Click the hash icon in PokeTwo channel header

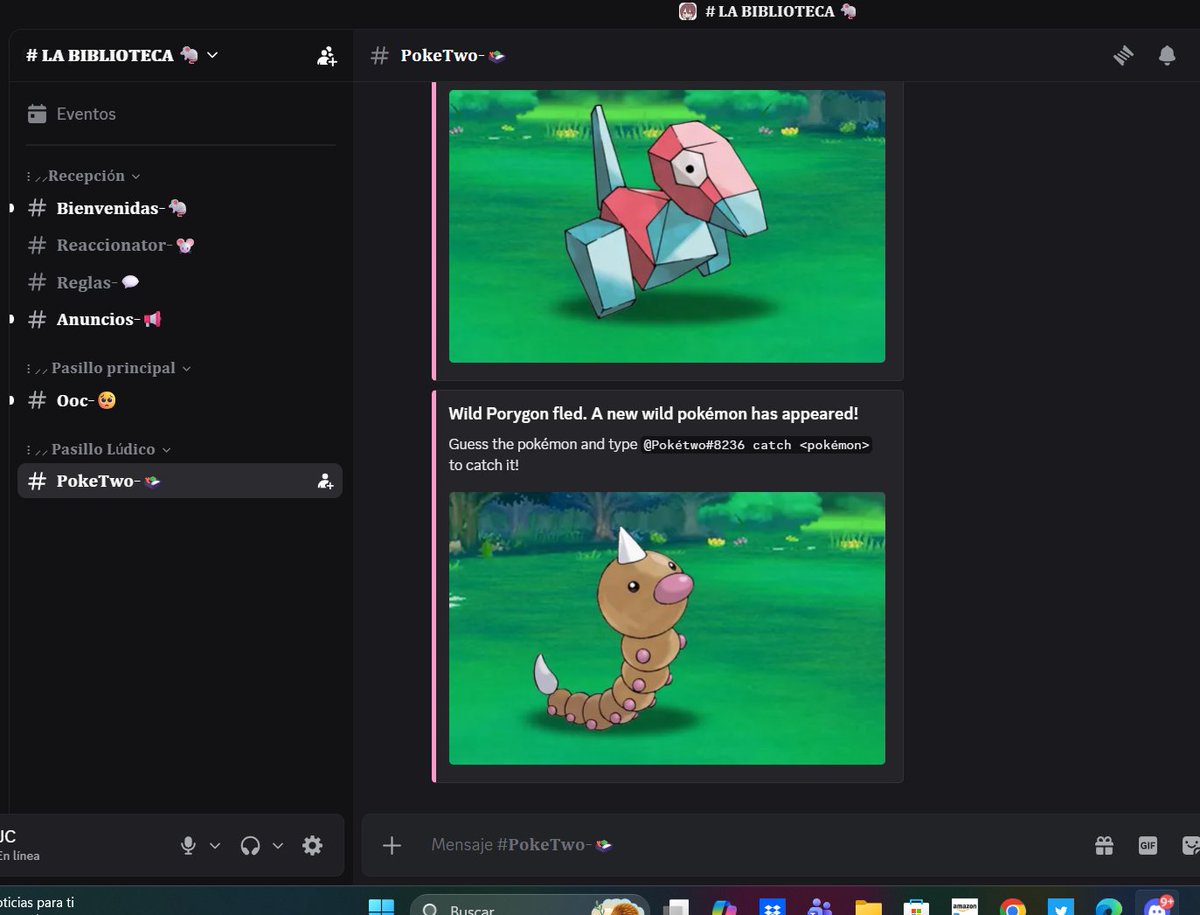point(380,56)
